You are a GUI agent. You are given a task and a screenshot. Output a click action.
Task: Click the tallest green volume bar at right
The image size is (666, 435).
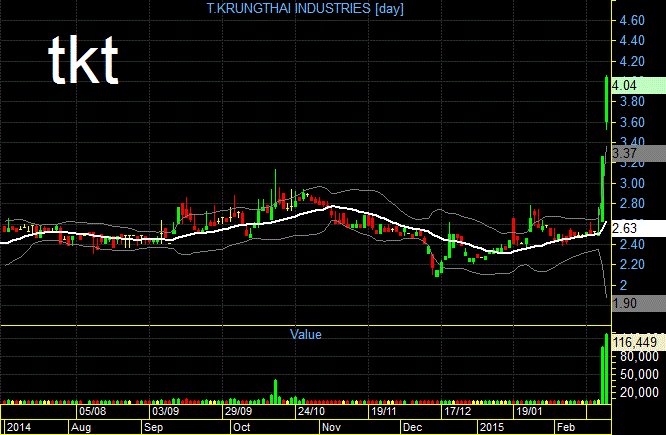607,368
